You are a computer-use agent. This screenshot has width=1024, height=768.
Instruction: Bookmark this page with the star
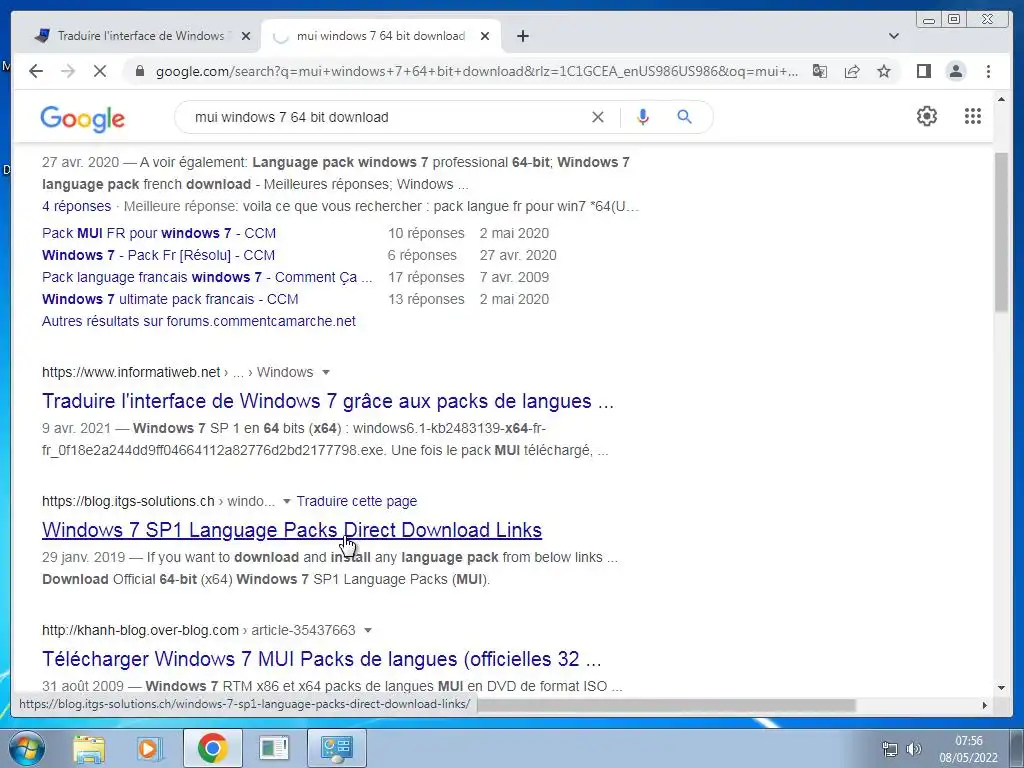point(884,71)
